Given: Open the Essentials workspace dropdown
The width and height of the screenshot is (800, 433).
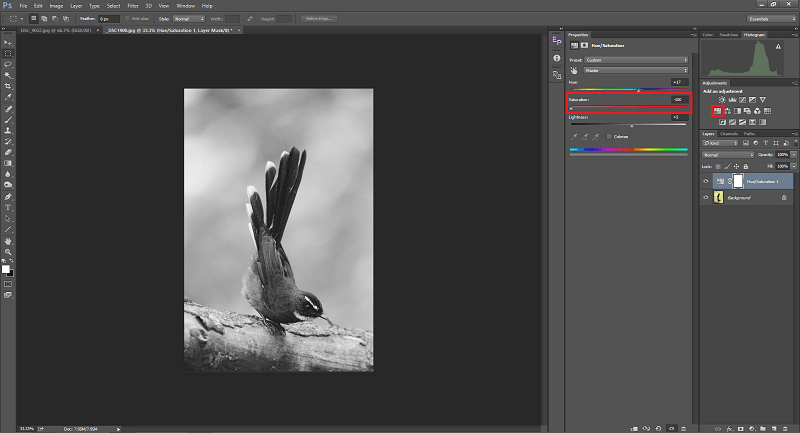Looking at the screenshot, I should click(x=771, y=19).
